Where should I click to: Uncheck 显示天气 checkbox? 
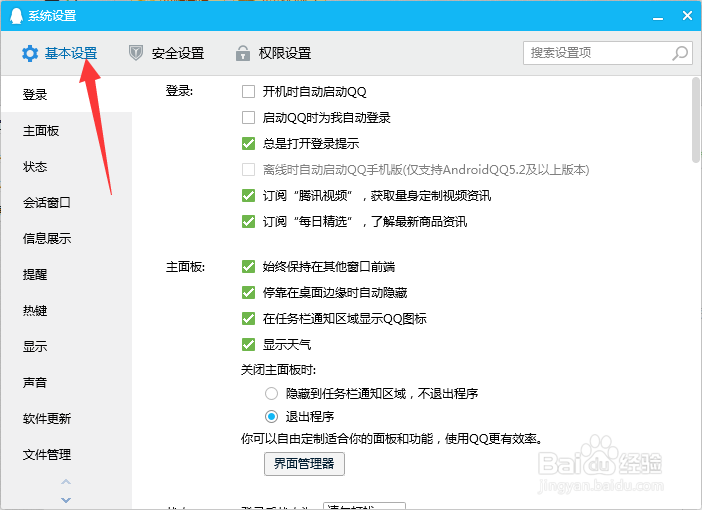(x=248, y=345)
